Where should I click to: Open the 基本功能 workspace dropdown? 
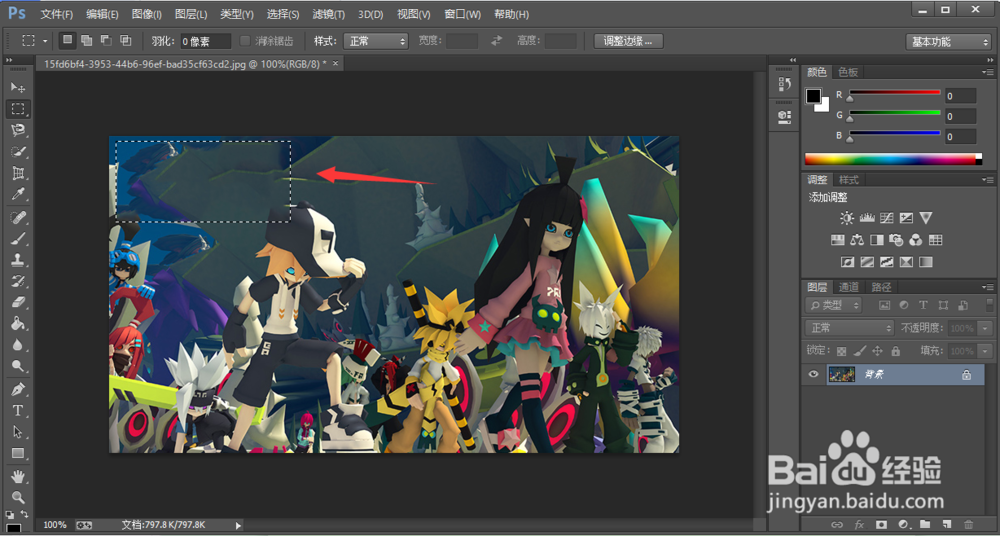947,42
